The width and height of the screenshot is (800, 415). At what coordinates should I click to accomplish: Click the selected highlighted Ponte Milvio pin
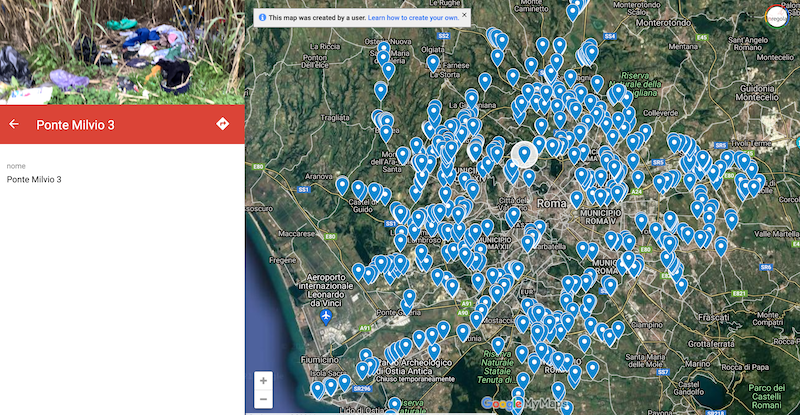click(524, 153)
